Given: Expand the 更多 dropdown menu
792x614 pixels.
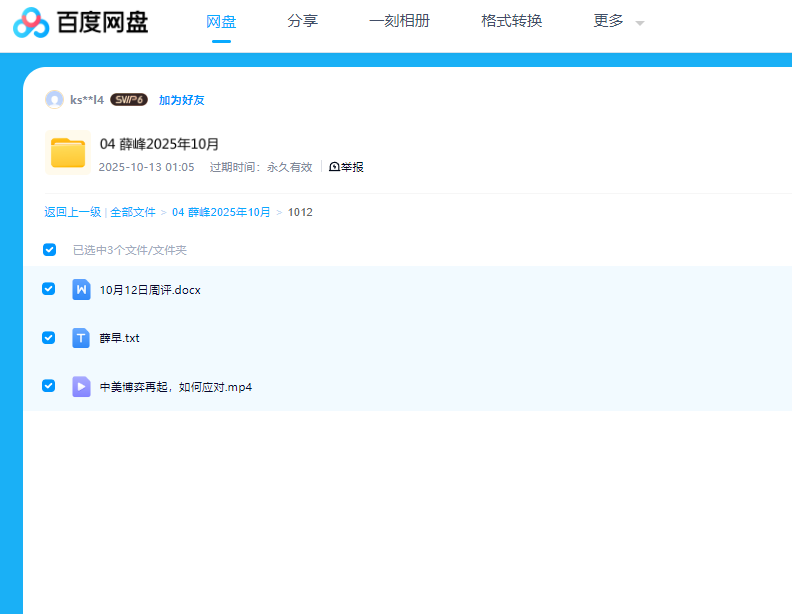Looking at the screenshot, I should point(618,21).
